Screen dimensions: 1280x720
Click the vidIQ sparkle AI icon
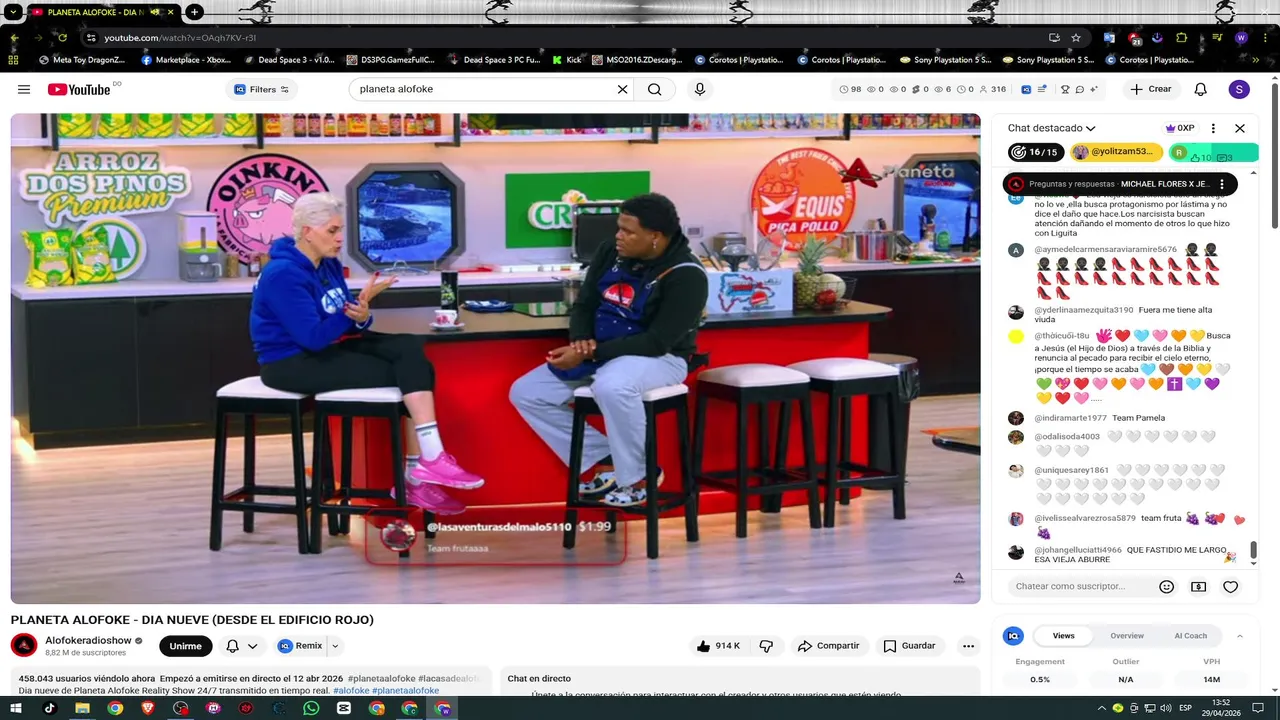tap(1095, 89)
